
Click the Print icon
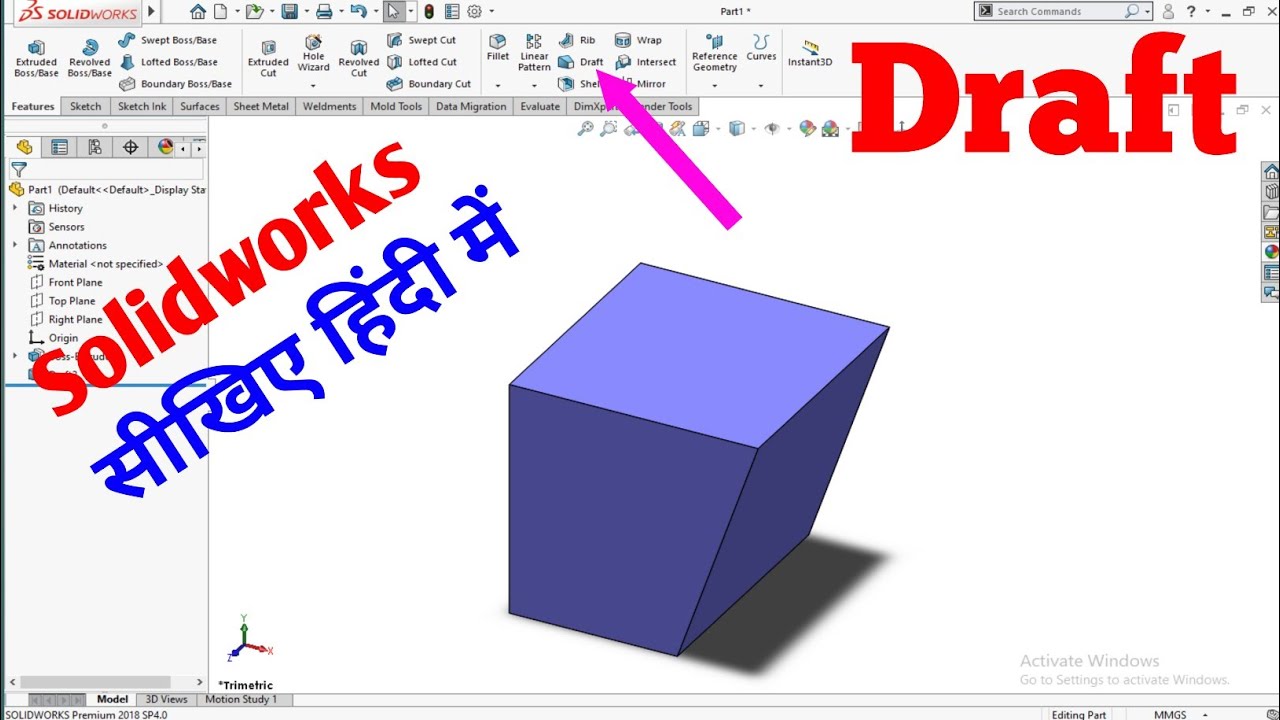pos(324,12)
